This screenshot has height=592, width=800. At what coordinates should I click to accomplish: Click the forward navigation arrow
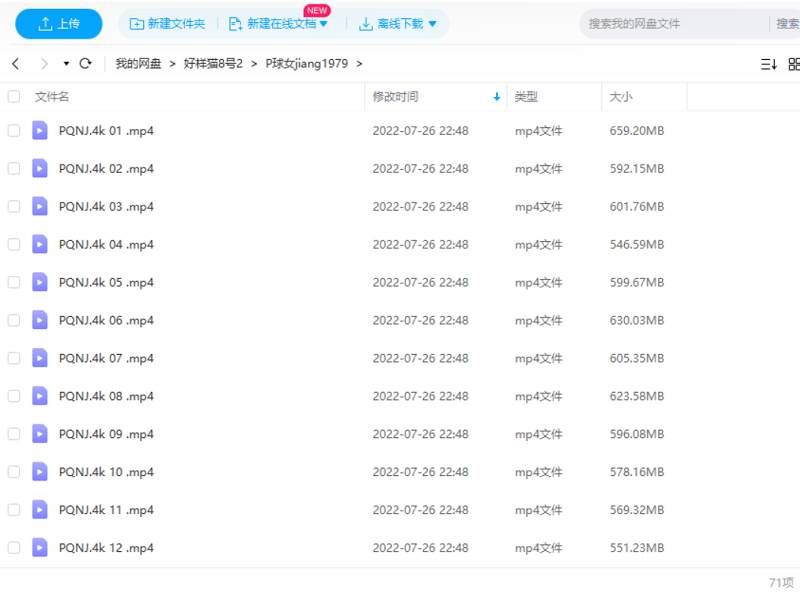pyautogui.click(x=44, y=64)
